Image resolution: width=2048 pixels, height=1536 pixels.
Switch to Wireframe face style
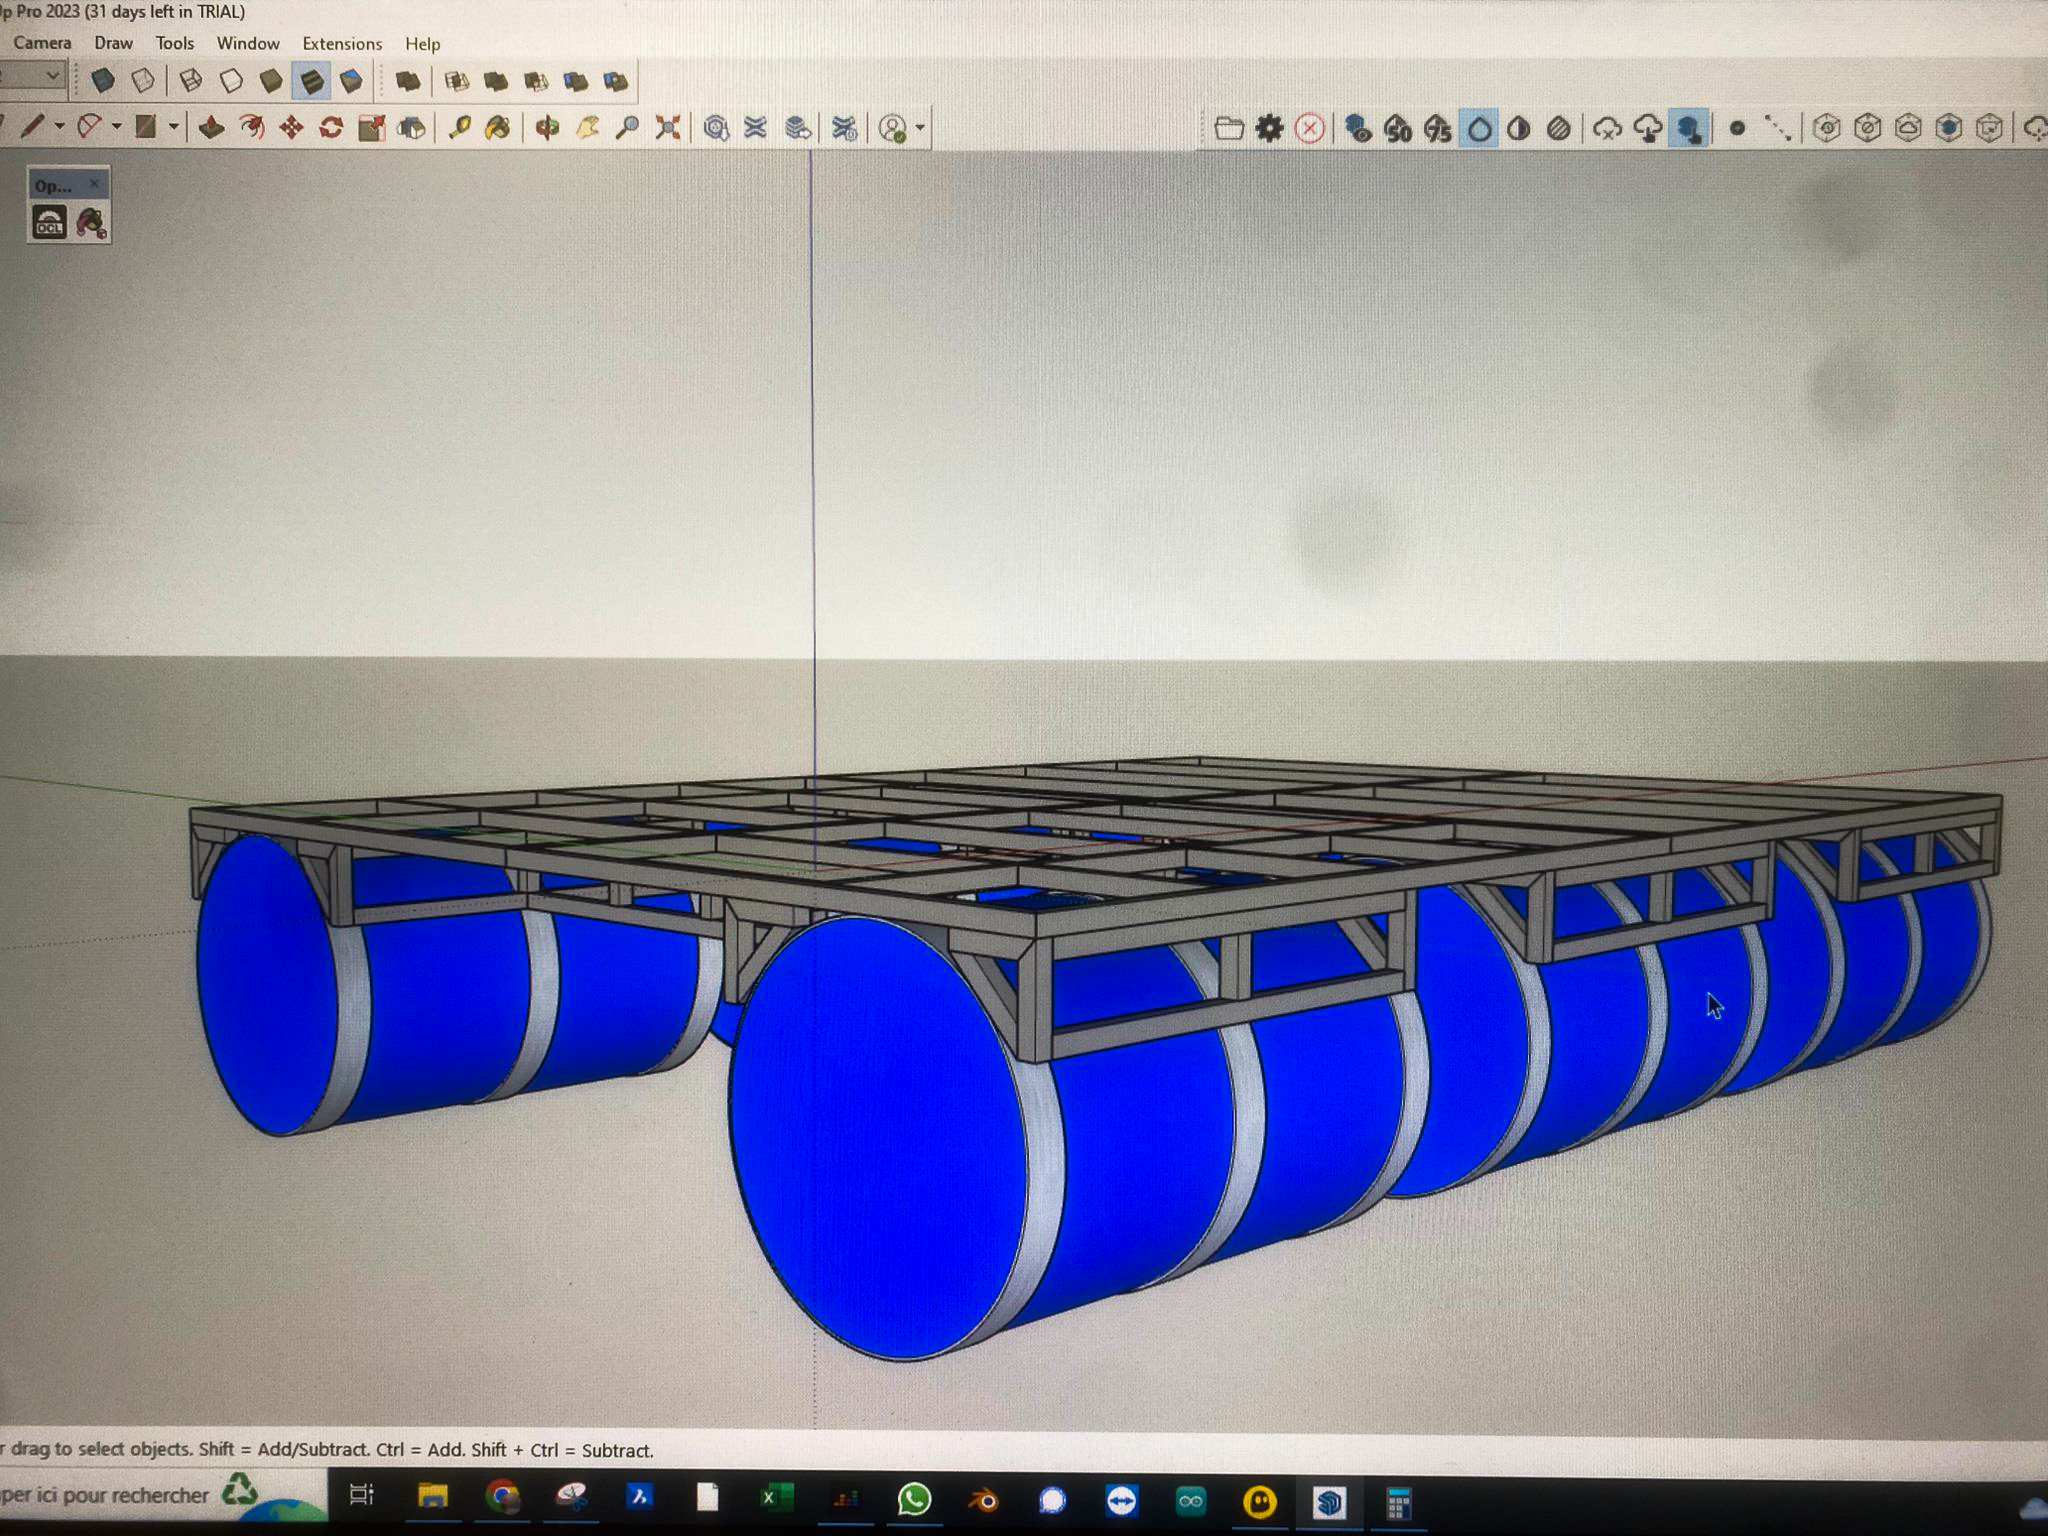(x=191, y=81)
